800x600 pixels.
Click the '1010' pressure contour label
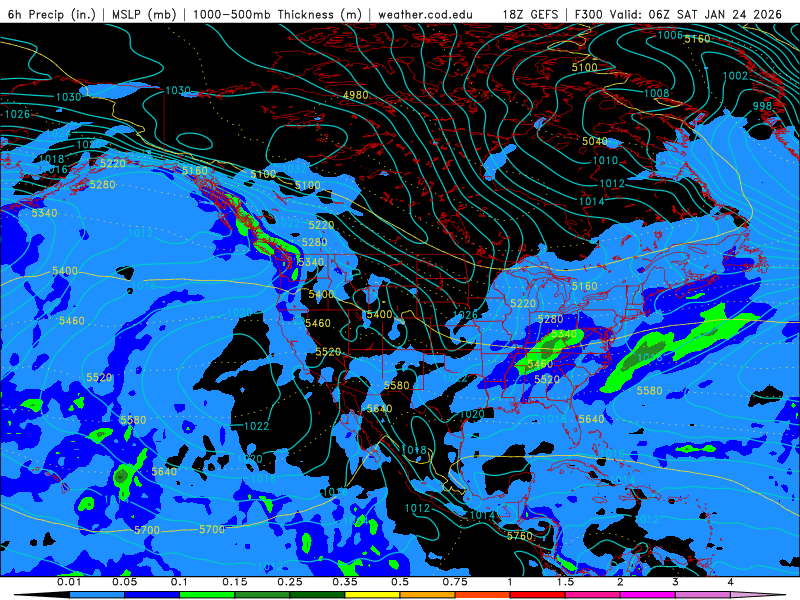pos(605,161)
